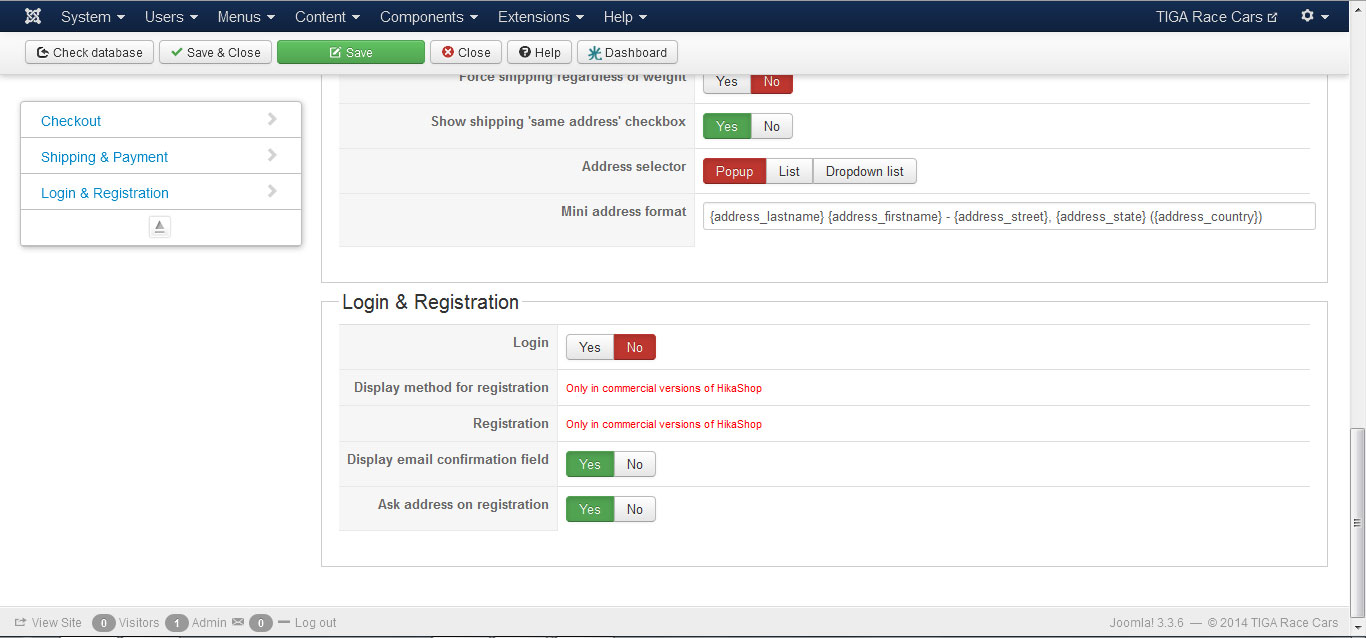Set Force shipping regardless of weight to No
Screen dimensions: 1366x638
(771, 82)
